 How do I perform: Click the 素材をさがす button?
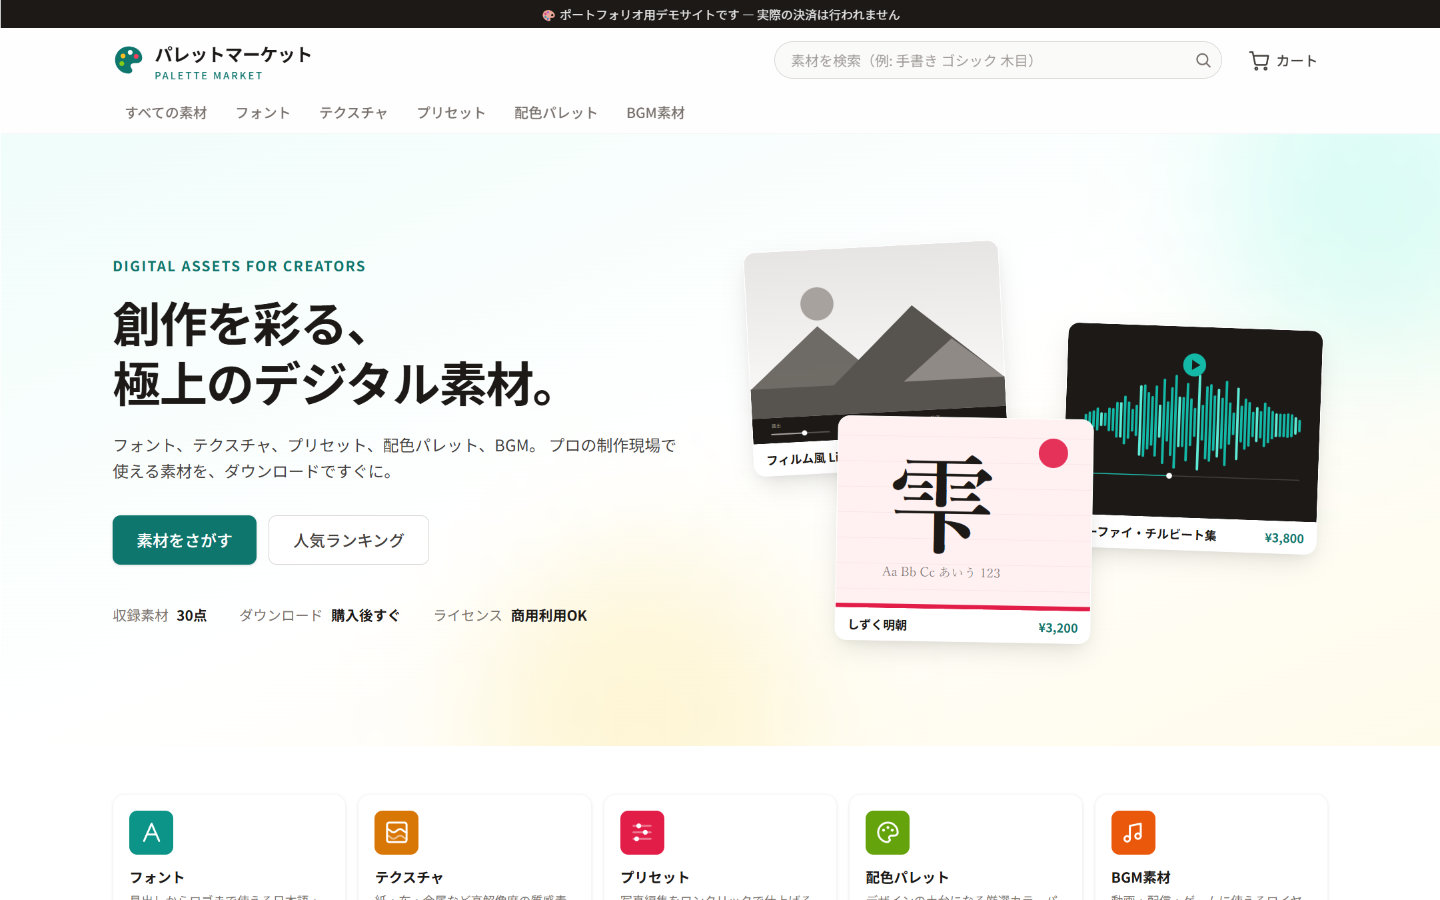click(x=184, y=540)
